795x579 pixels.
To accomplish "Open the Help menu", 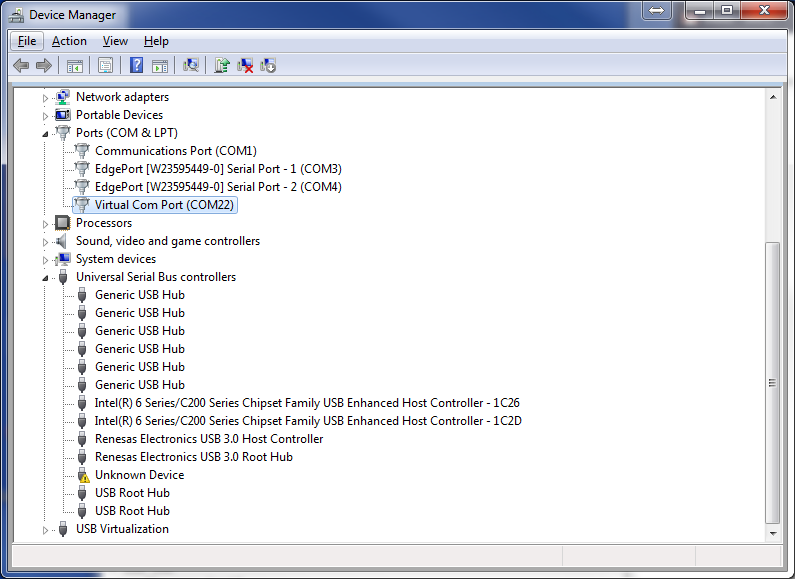I will pyautogui.click(x=156, y=41).
